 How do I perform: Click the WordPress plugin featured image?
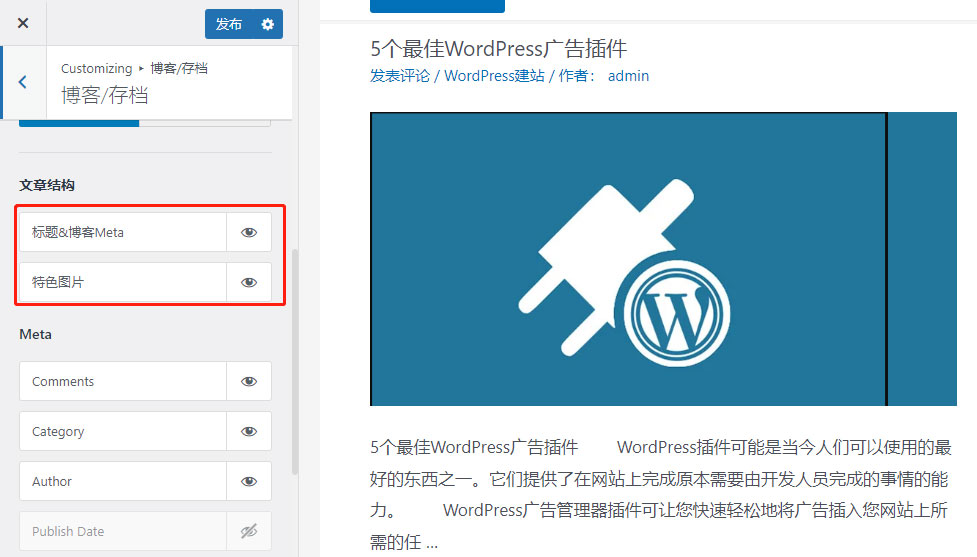pyautogui.click(x=663, y=259)
